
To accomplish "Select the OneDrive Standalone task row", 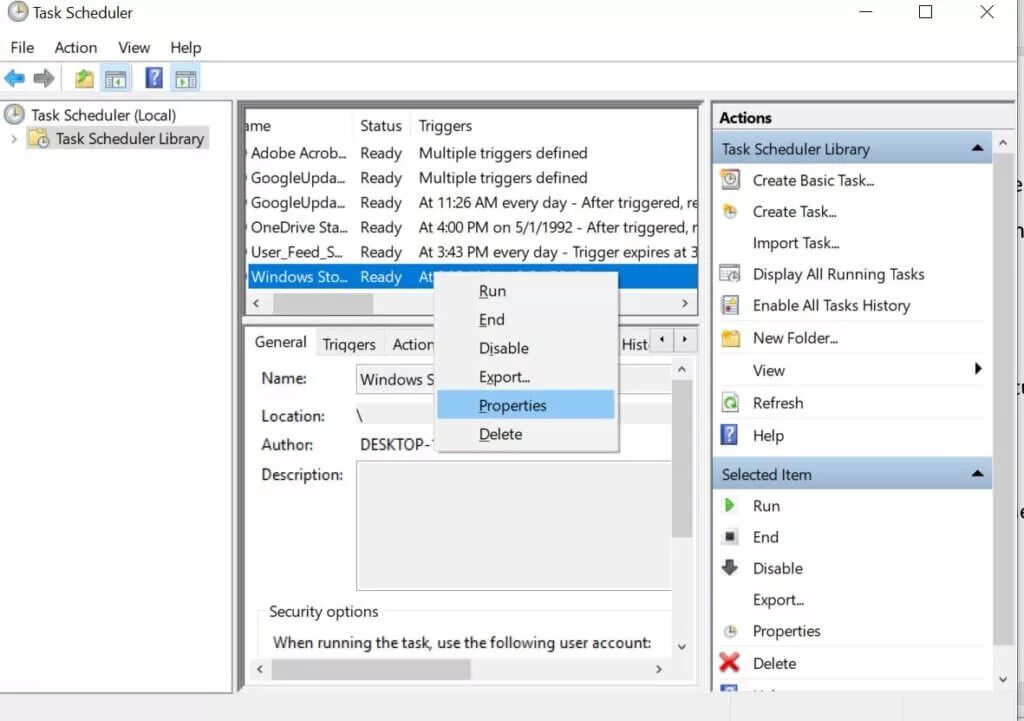I will pos(473,227).
